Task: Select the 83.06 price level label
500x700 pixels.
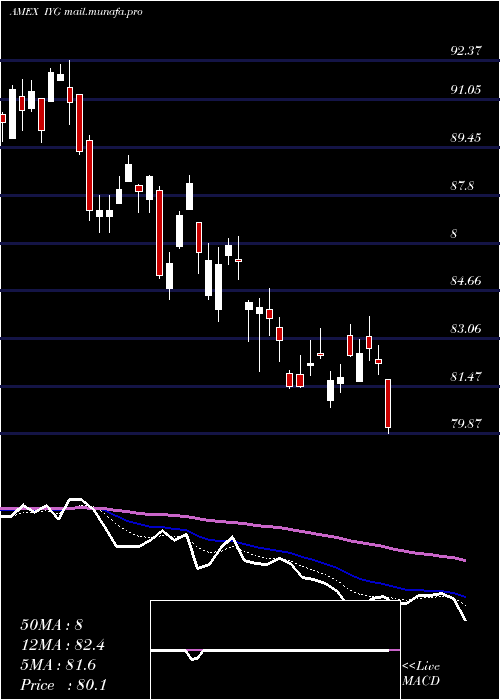Action: click(466, 329)
